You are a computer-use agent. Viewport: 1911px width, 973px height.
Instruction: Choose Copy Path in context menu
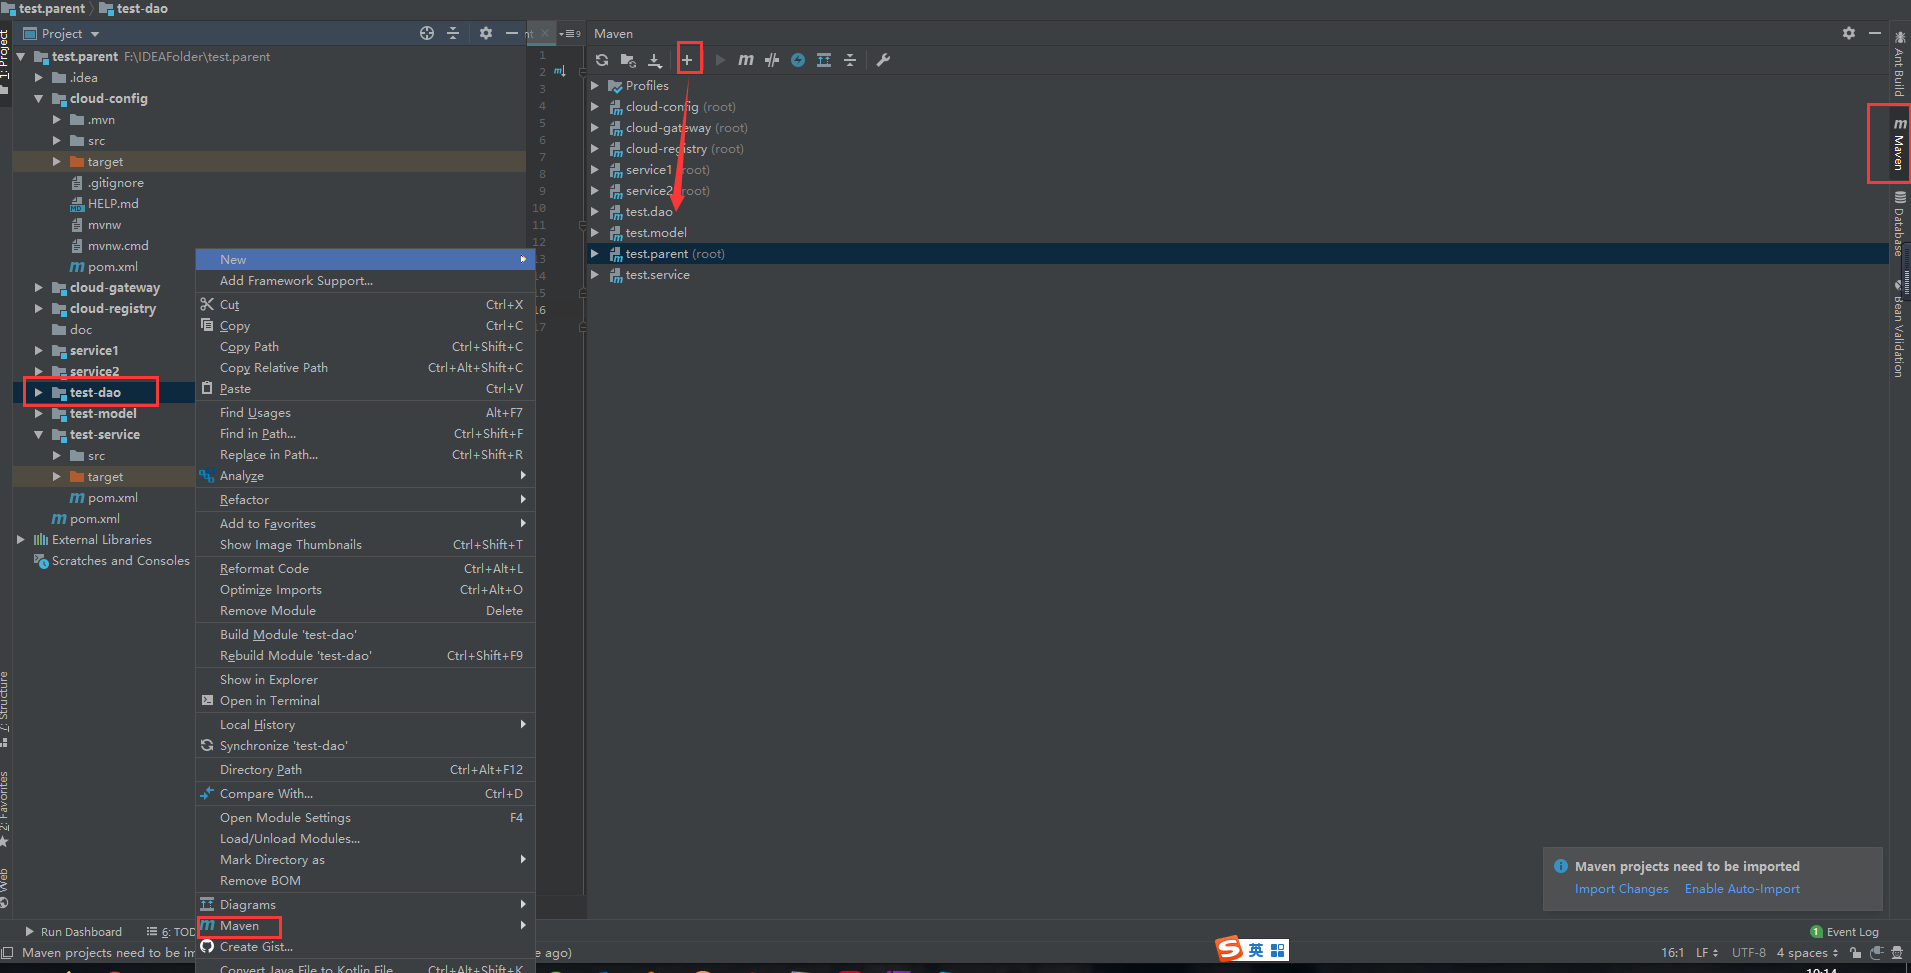click(x=365, y=347)
